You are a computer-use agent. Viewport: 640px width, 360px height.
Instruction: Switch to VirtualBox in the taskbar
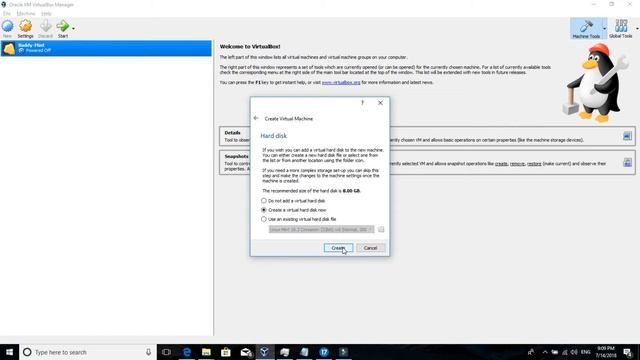tap(264, 352)
